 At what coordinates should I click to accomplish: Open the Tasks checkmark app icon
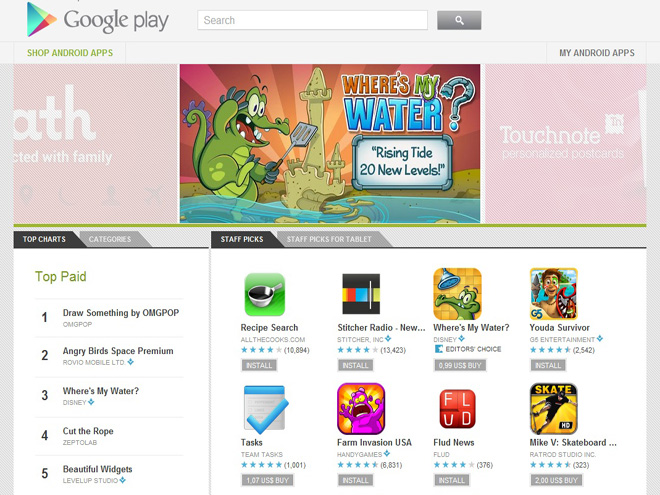click(x=266, y=409)
